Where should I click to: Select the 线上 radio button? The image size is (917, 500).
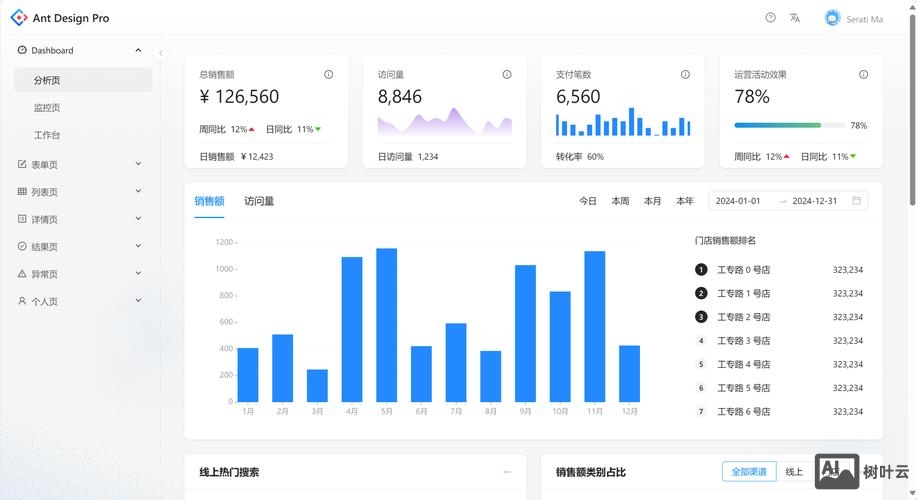pyautogui.click(x=794, y=471)
